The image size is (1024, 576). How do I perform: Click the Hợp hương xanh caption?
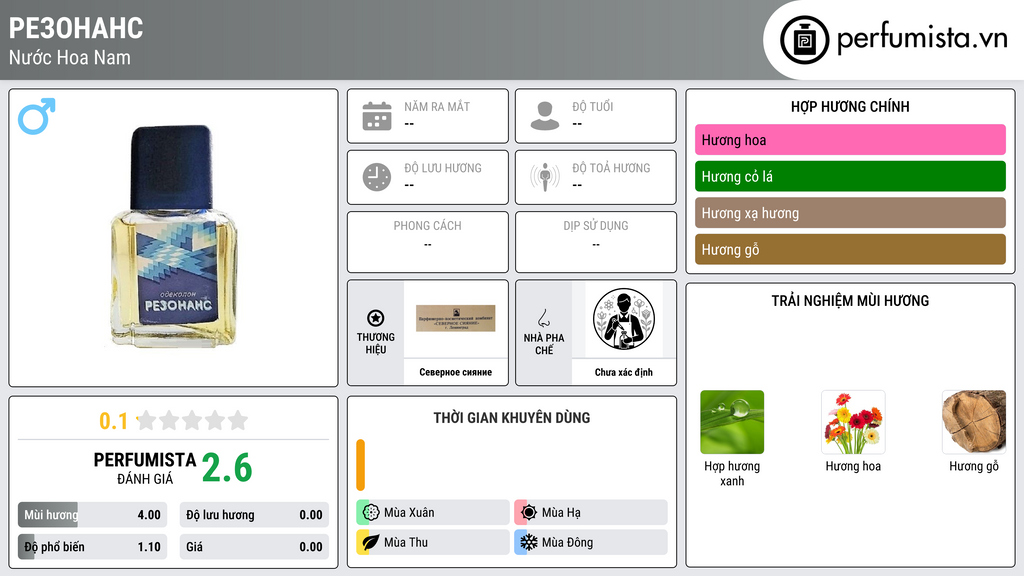(732, 473)
